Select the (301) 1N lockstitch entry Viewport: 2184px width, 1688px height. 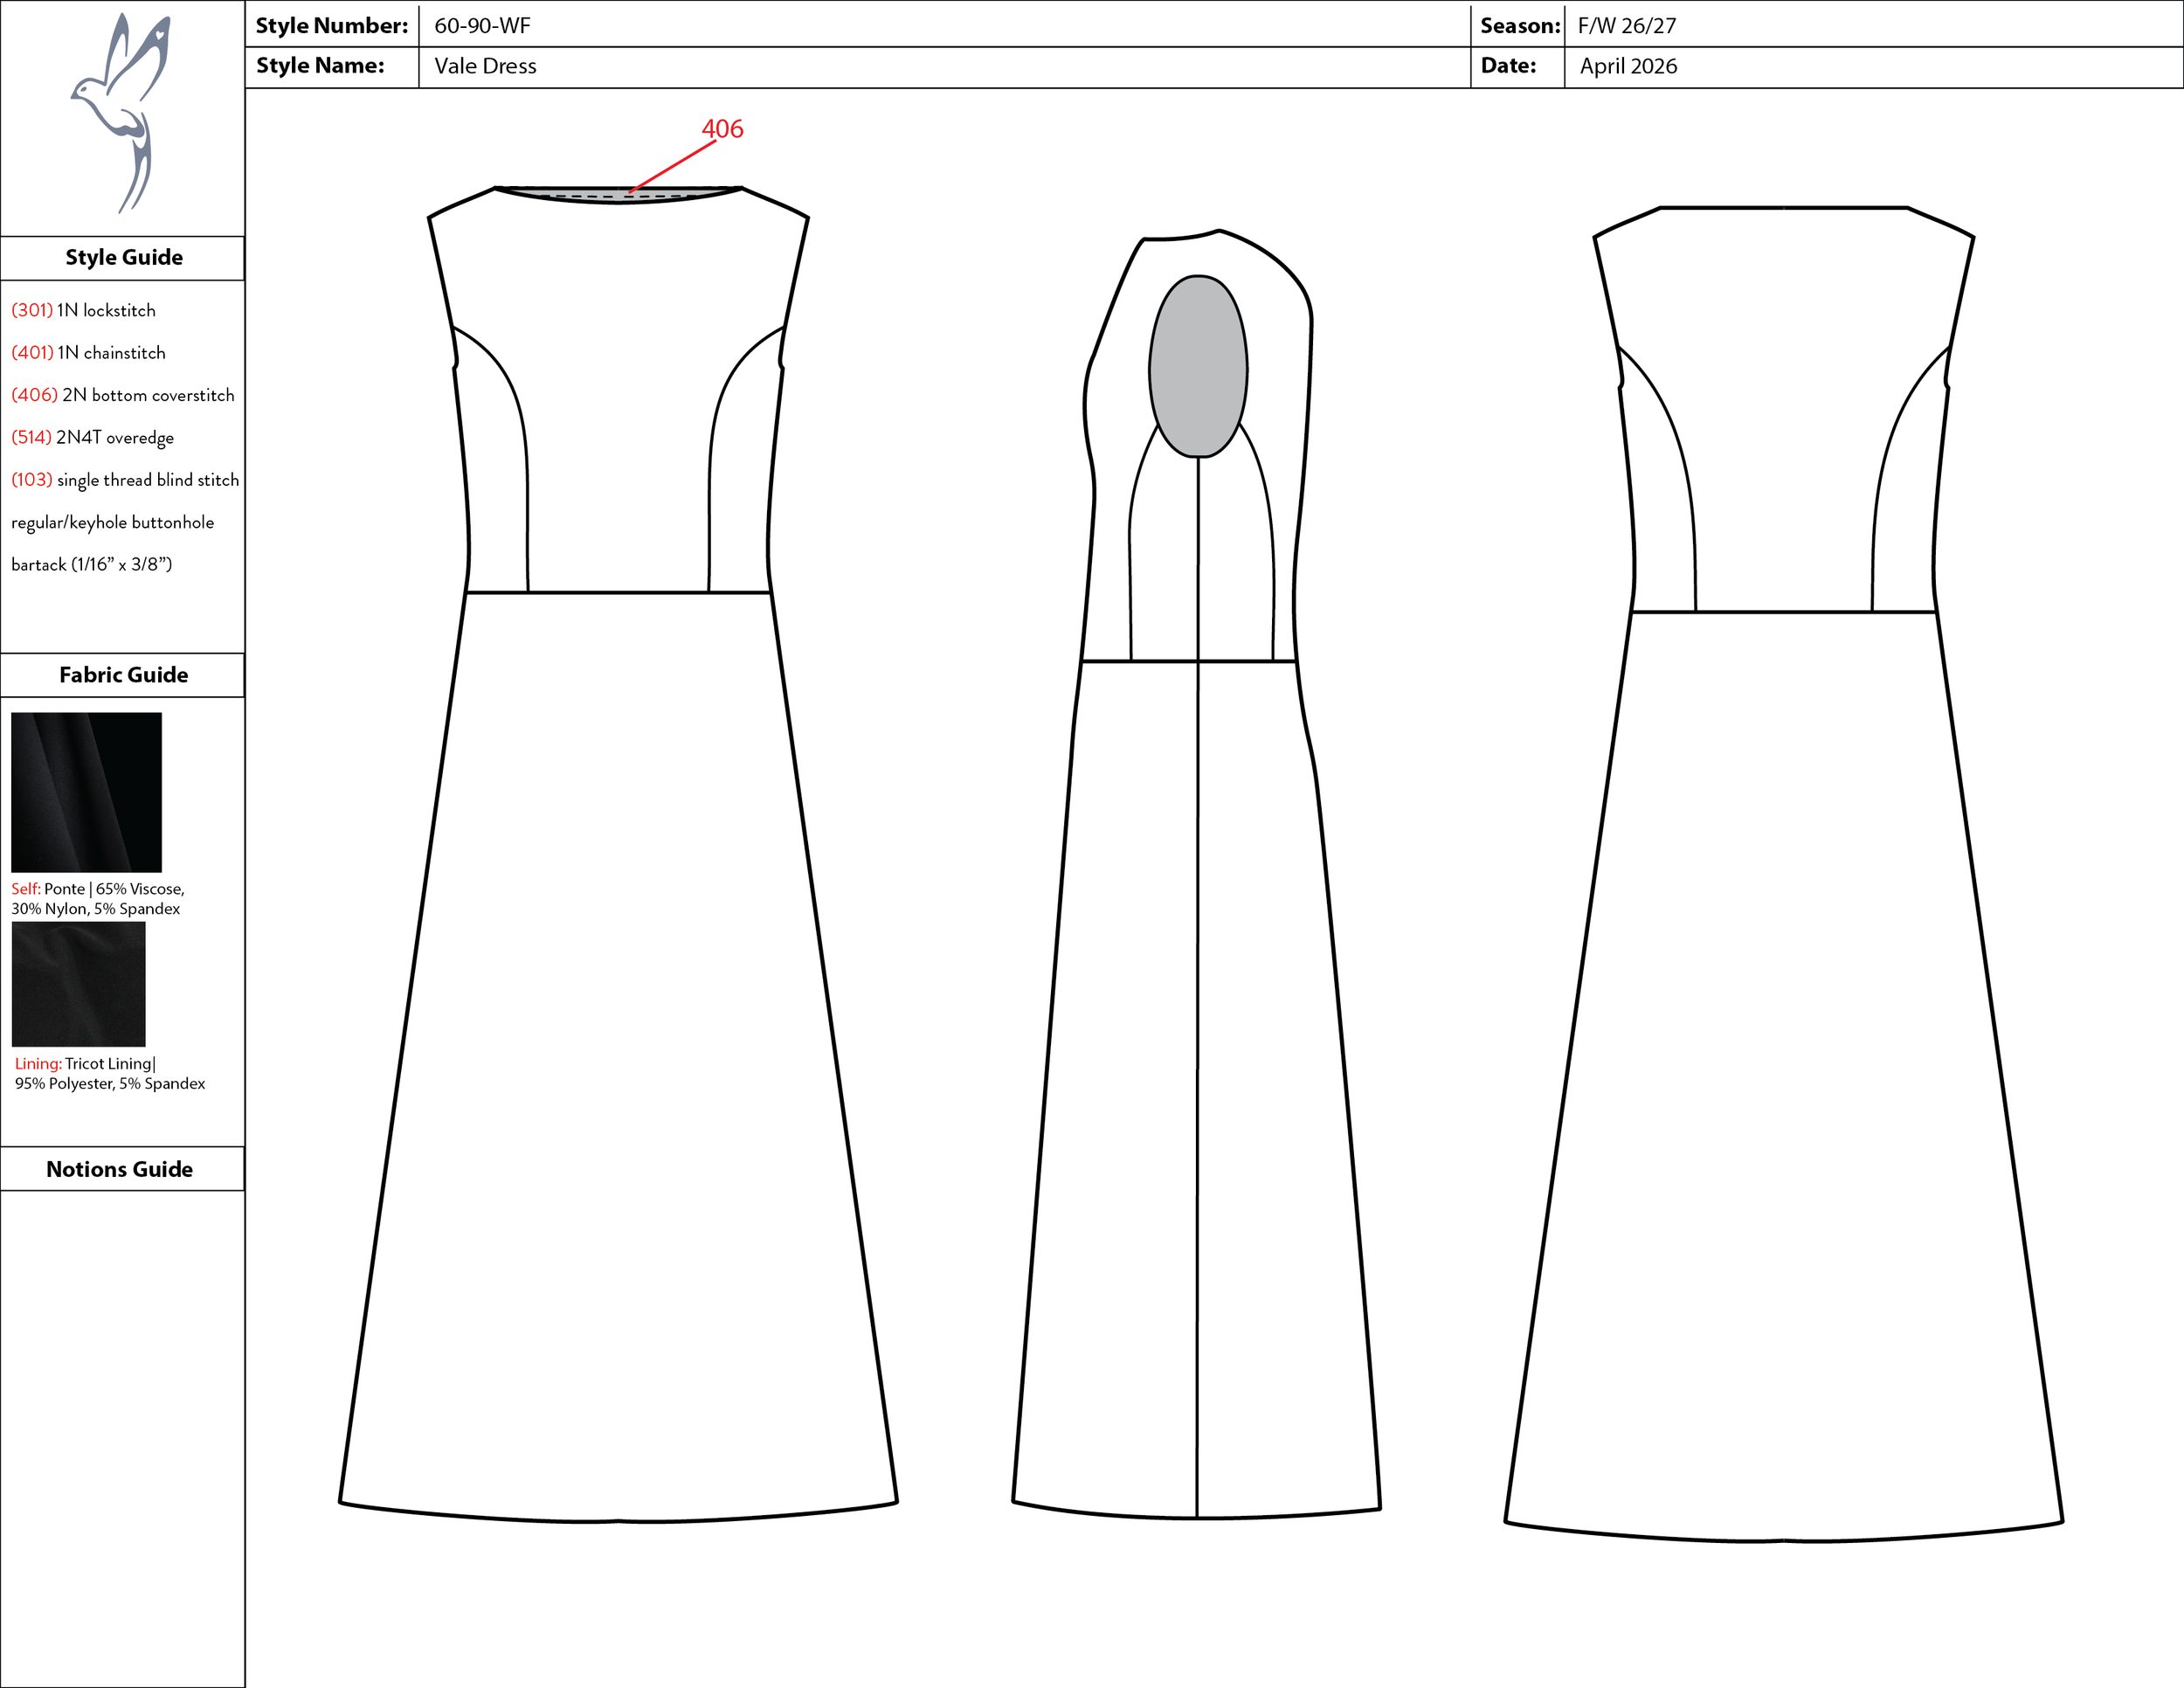pos(84,310)
